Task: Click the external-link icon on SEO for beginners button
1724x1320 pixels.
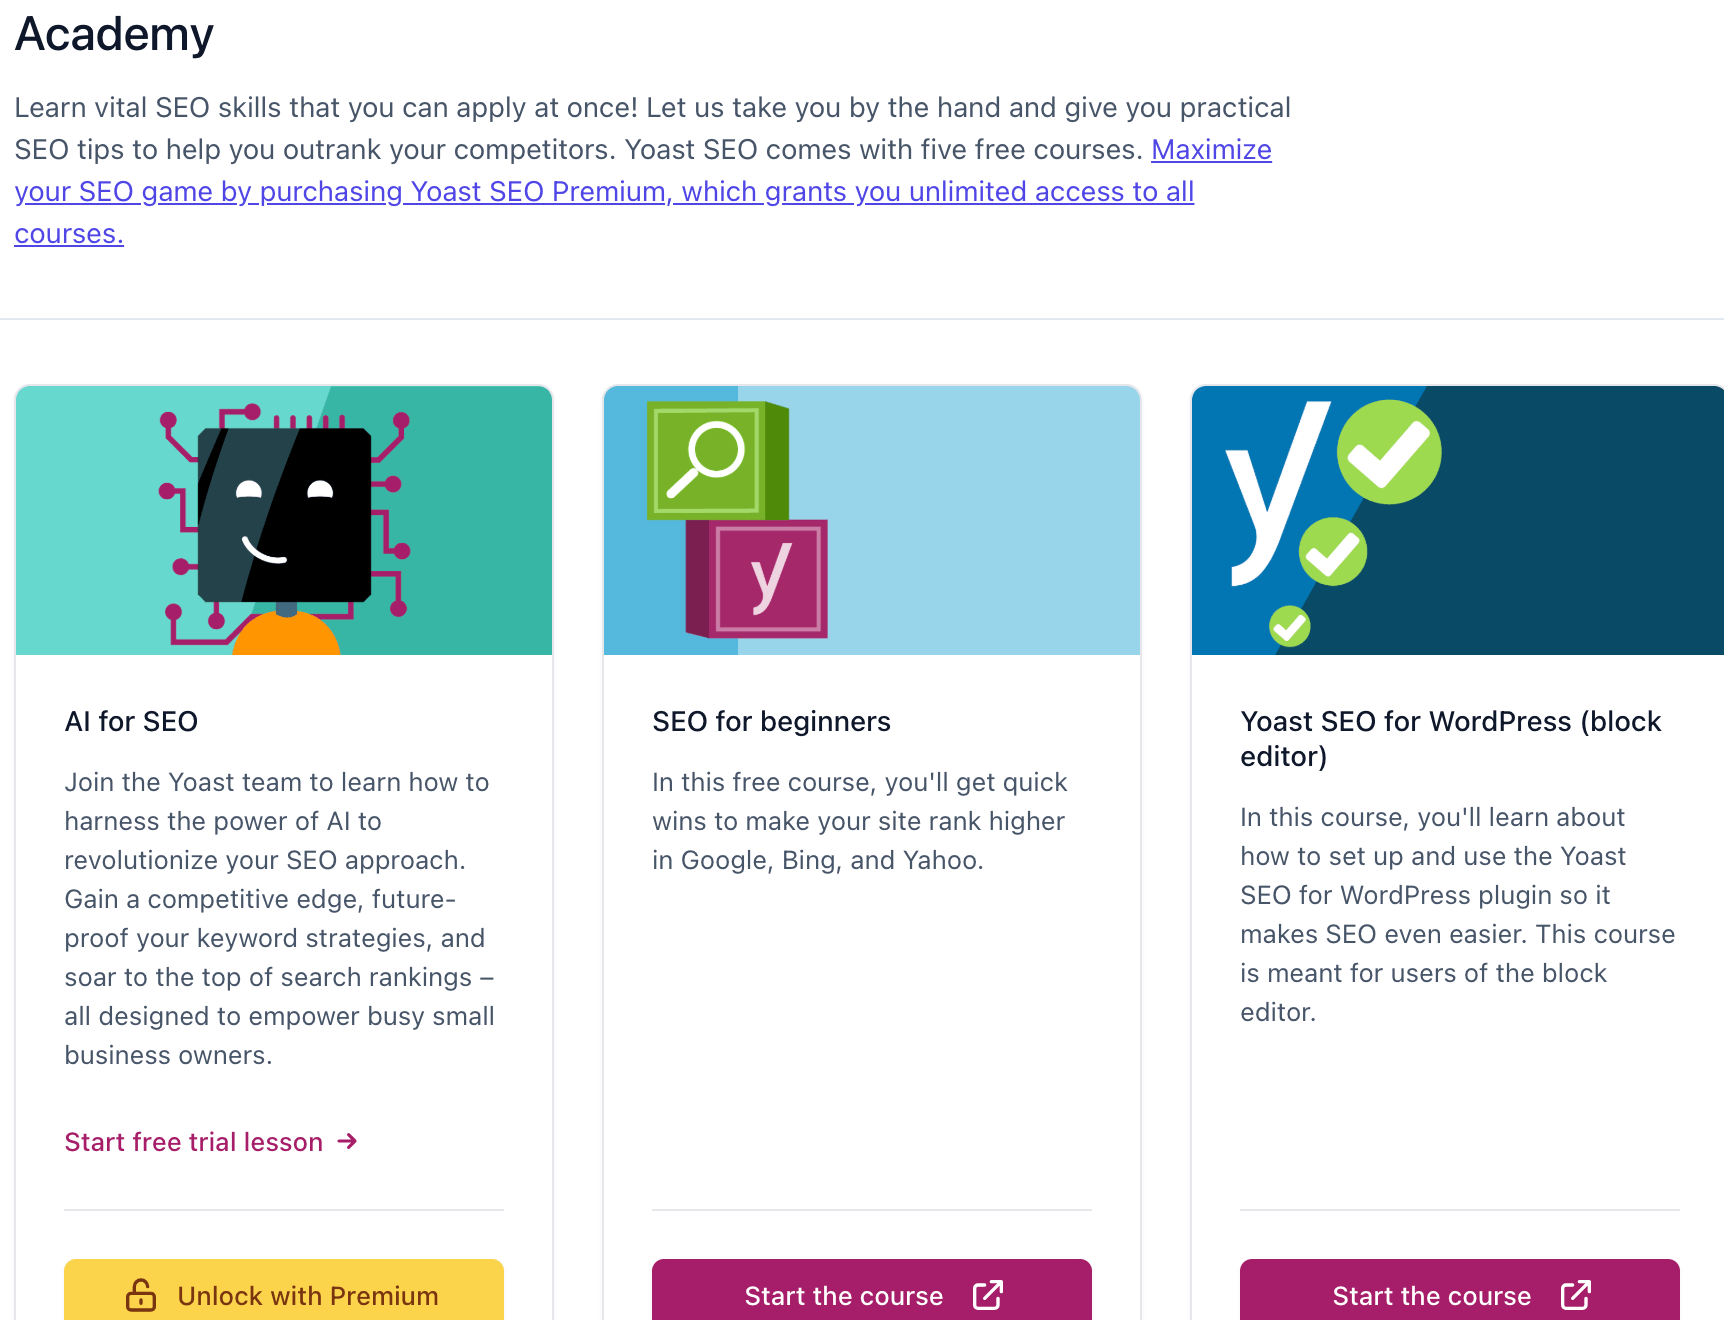Action: click(x=988, y=1295)
